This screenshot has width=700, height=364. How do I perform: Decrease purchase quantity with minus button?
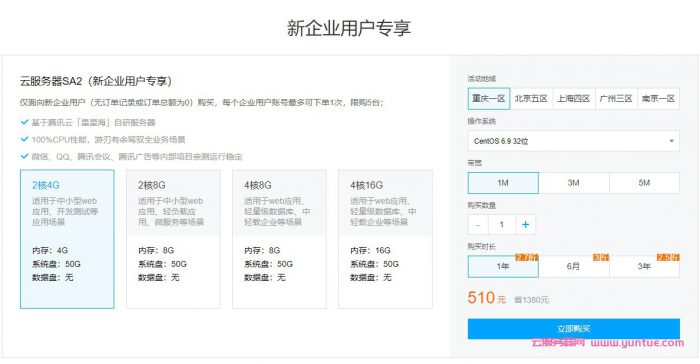tap(478, 225)
